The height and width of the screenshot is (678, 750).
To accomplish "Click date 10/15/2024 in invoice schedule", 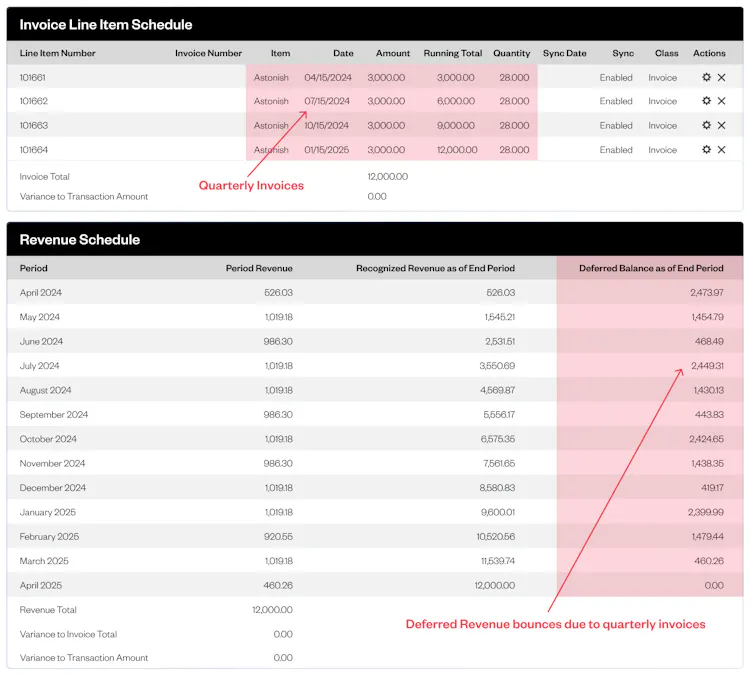I will pos(326,125).
